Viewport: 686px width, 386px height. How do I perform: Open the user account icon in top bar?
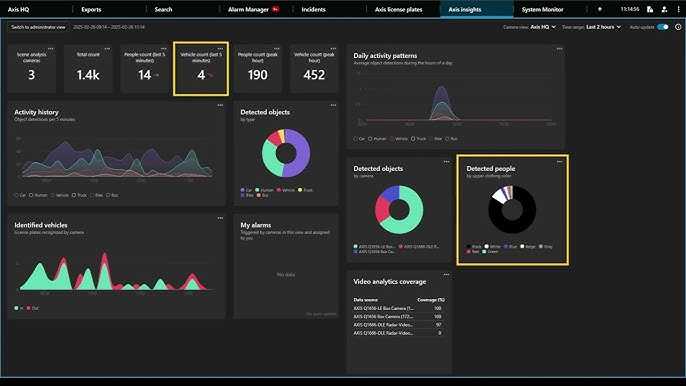pos(664,9)
